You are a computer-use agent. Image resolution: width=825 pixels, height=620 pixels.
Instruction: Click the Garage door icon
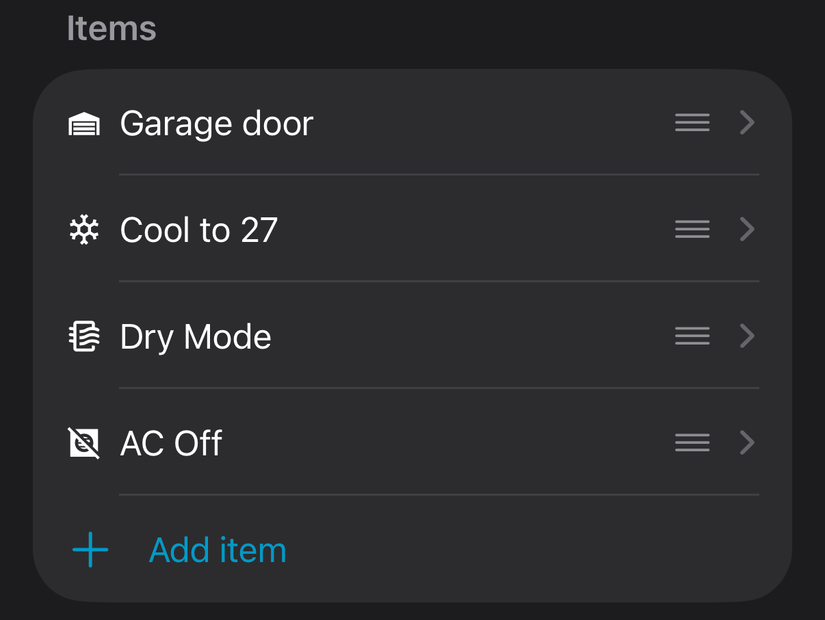pos(84,123)
